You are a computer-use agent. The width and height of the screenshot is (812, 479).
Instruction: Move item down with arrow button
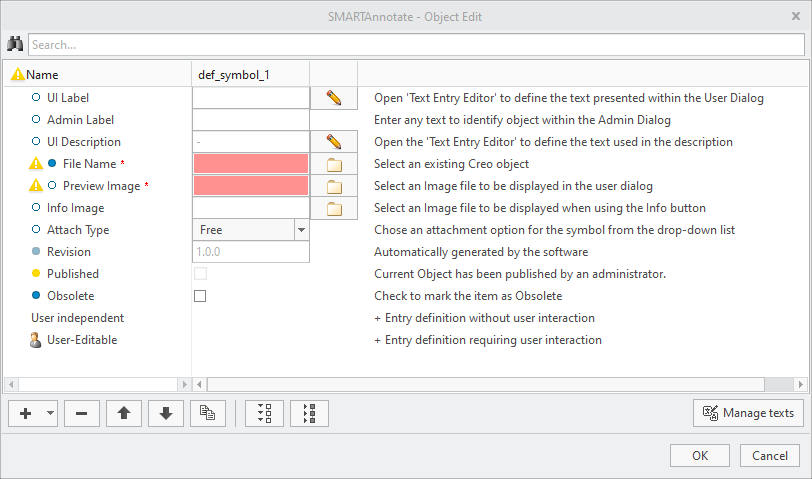click(x=166, y=413)
